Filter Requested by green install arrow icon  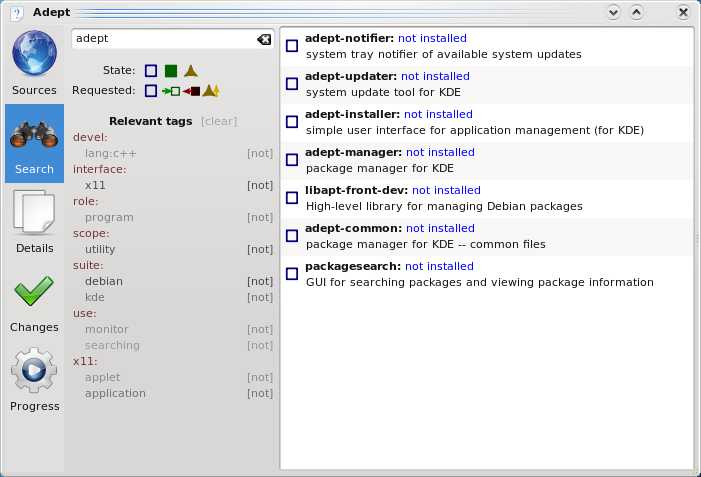tap(171, 91)
